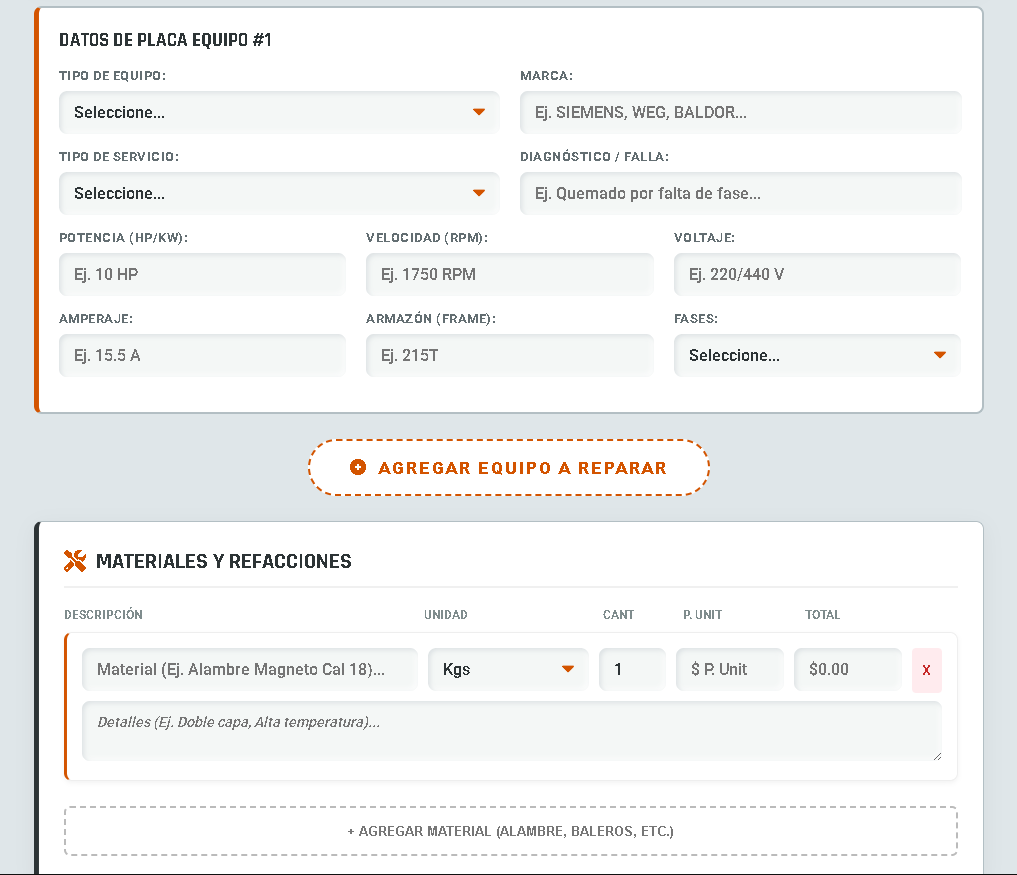Remove the material row with red X
The width and height of the screenshot is (1017, 875).
click(x=926, y=670)
